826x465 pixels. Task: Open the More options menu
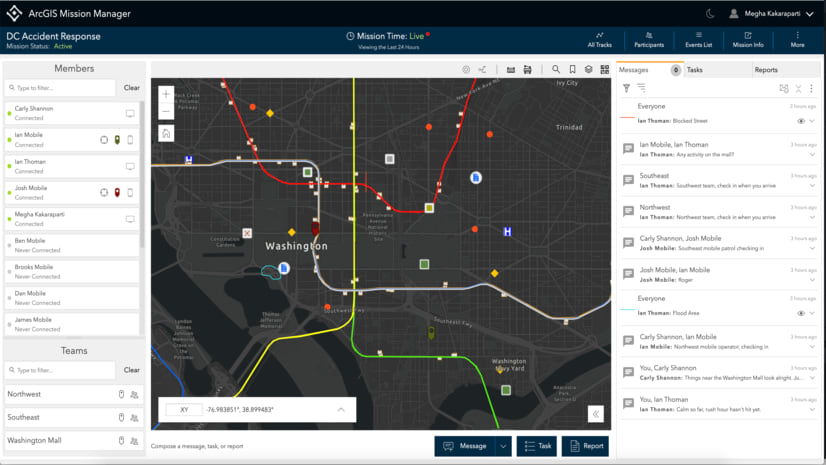coord(798,40)
